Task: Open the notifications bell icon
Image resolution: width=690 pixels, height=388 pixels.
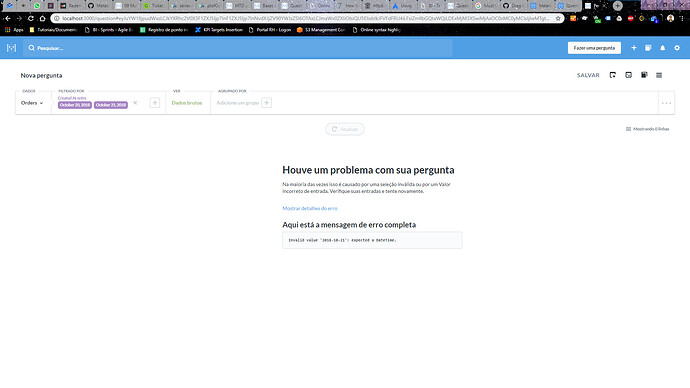Action: click(662, 48)
